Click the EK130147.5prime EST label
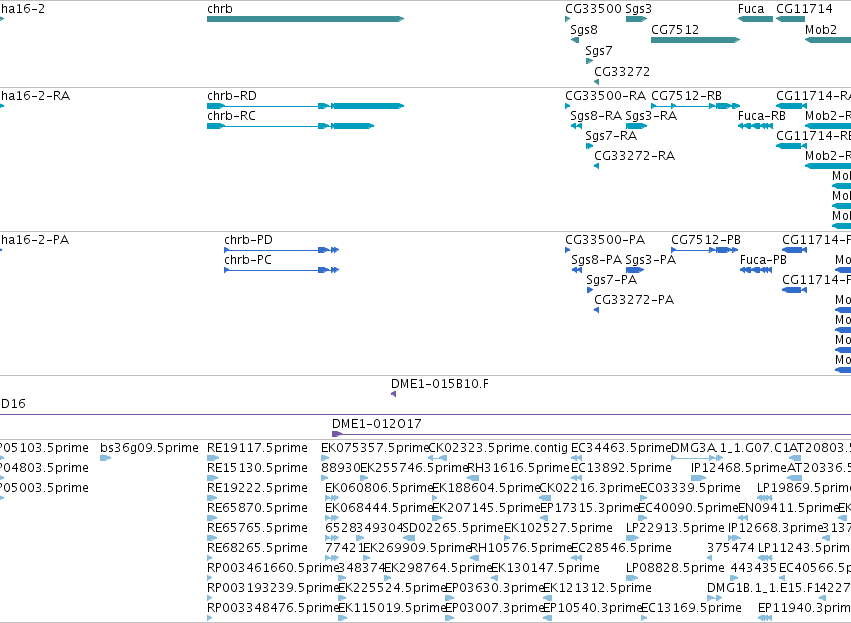The image size is (851, 623). (x=545, y=568)
